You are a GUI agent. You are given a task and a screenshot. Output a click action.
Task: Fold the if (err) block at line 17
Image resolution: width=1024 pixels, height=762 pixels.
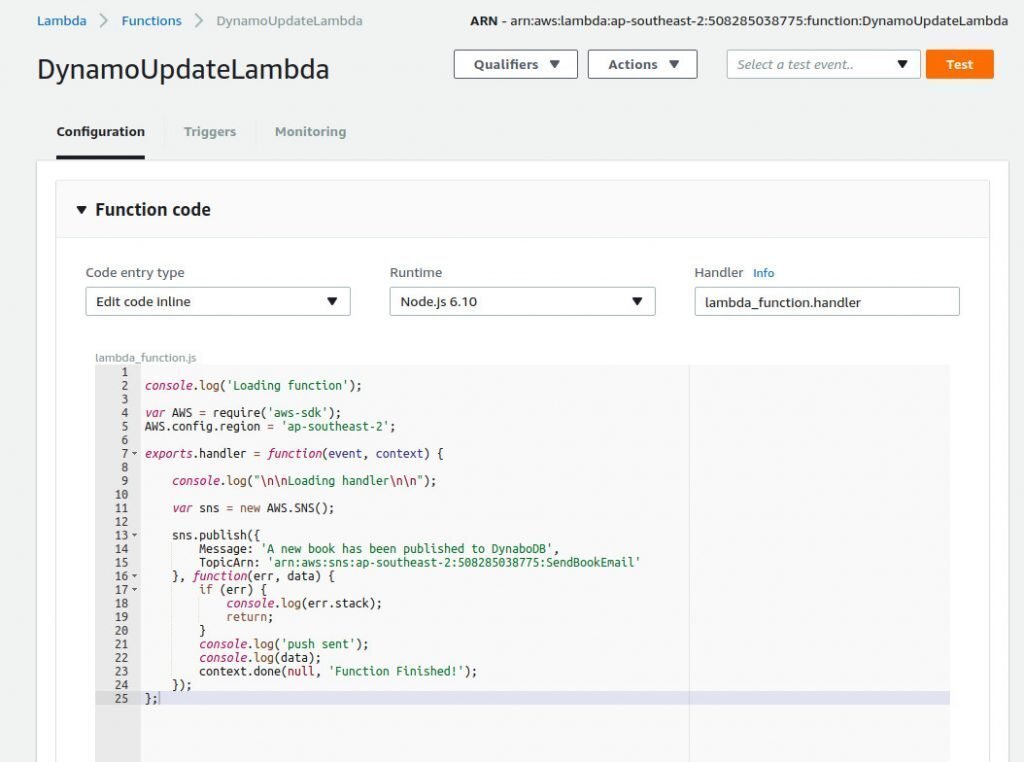[135, 590]
